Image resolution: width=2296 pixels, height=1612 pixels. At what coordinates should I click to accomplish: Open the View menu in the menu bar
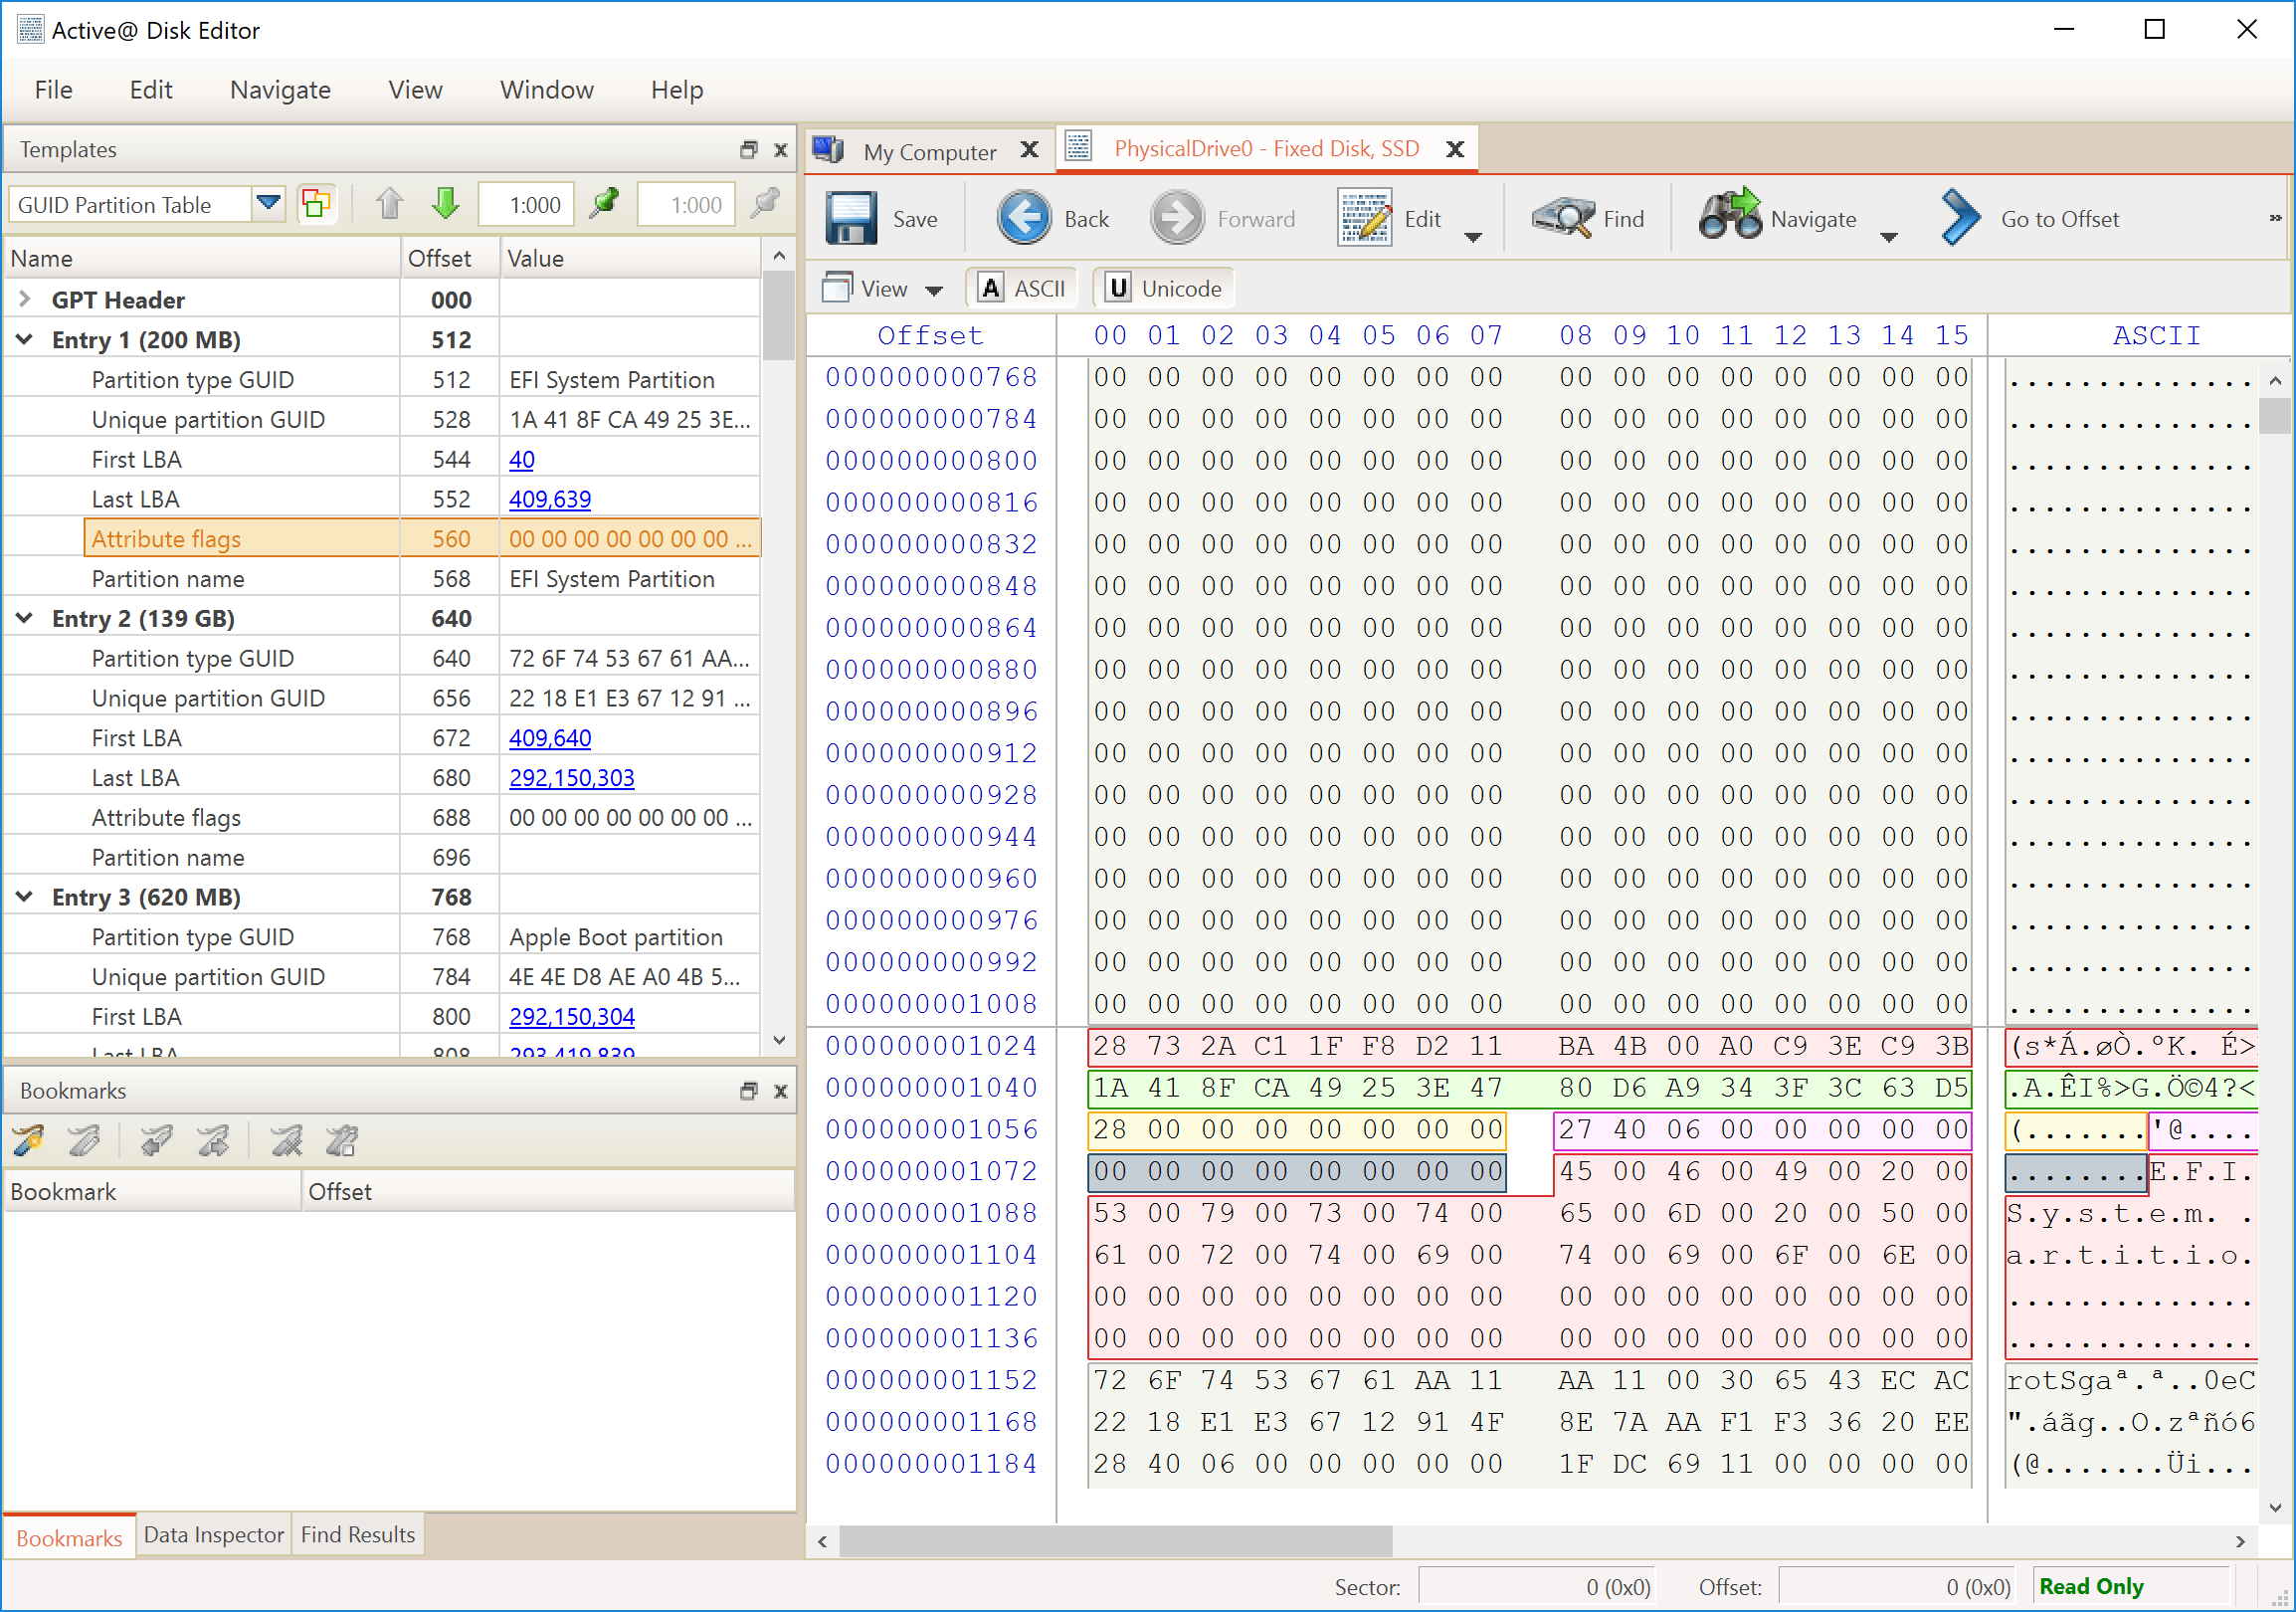[415, 90]
